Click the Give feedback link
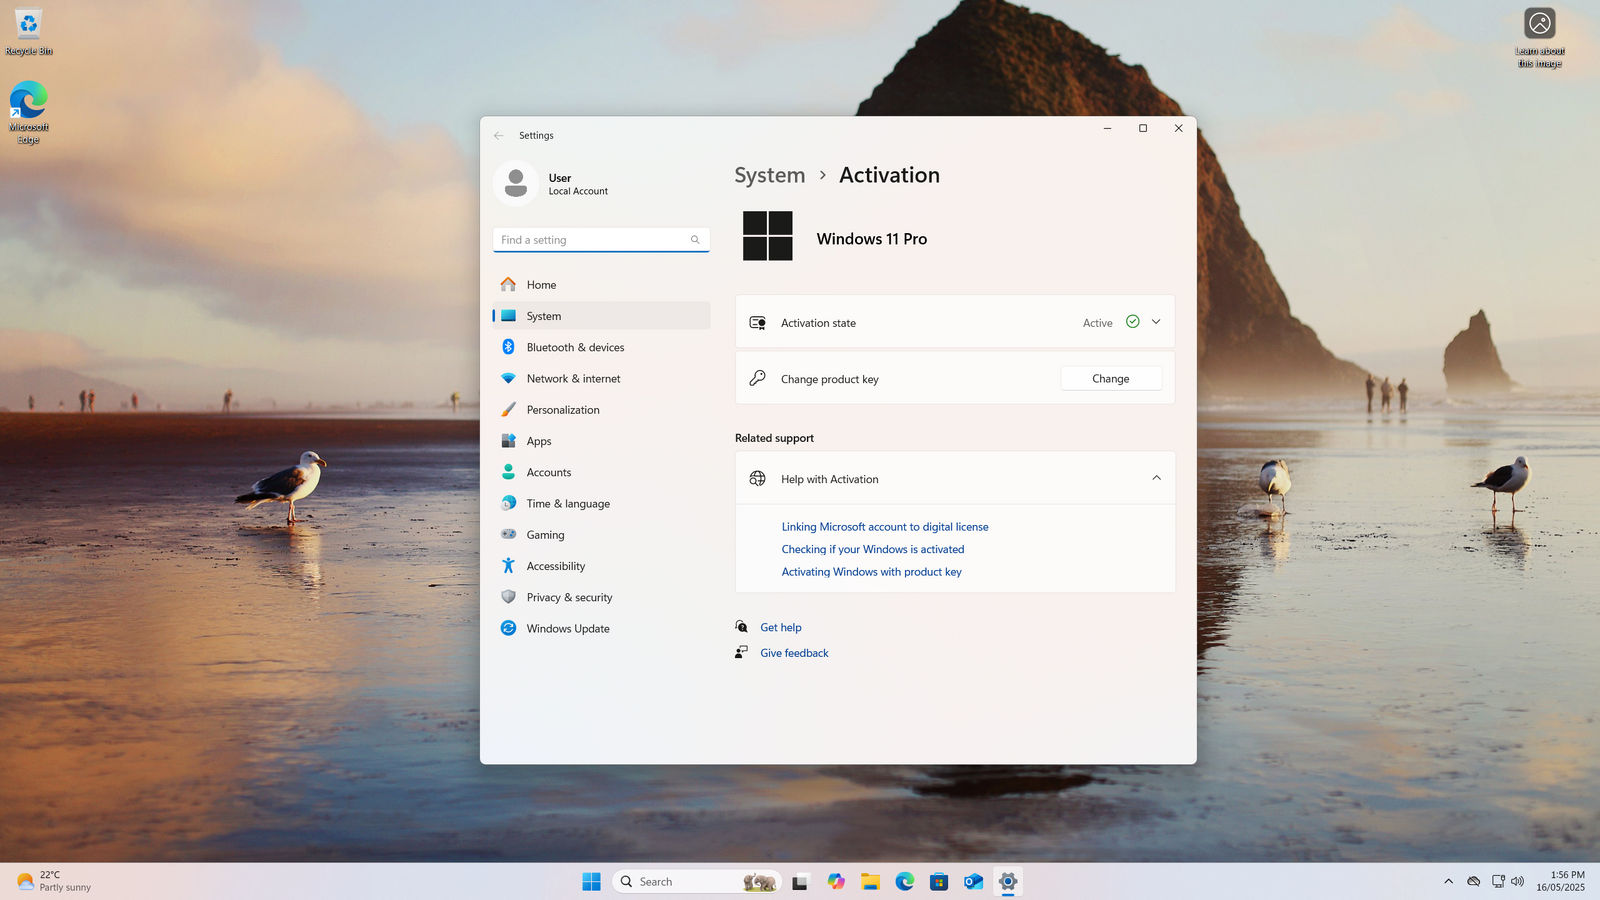 click(794, 653)
